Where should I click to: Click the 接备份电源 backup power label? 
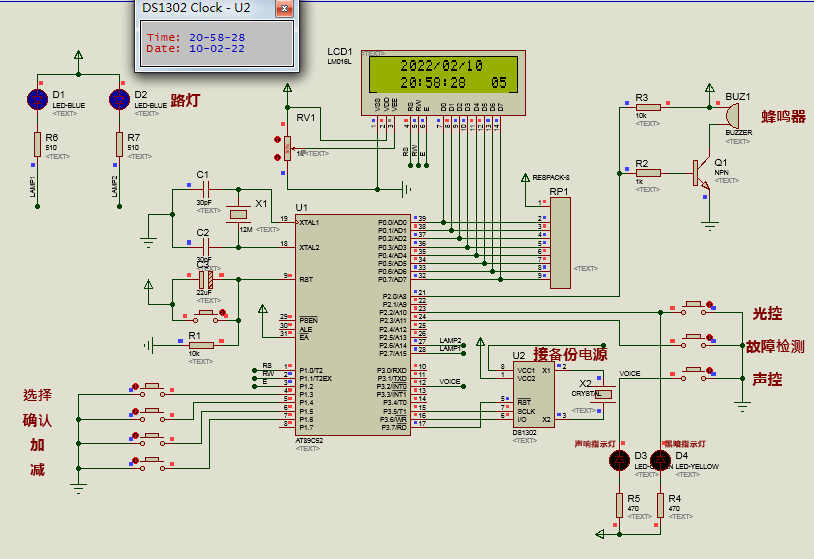(x=570, y=354)
